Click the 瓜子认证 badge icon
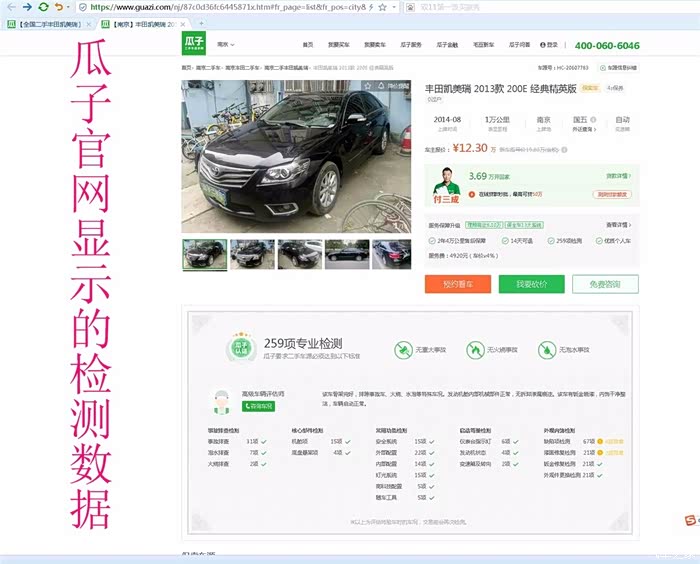Image resolution: width=700 pixels, height=564 pixels. pyautogui.click(x=241, y=347)
